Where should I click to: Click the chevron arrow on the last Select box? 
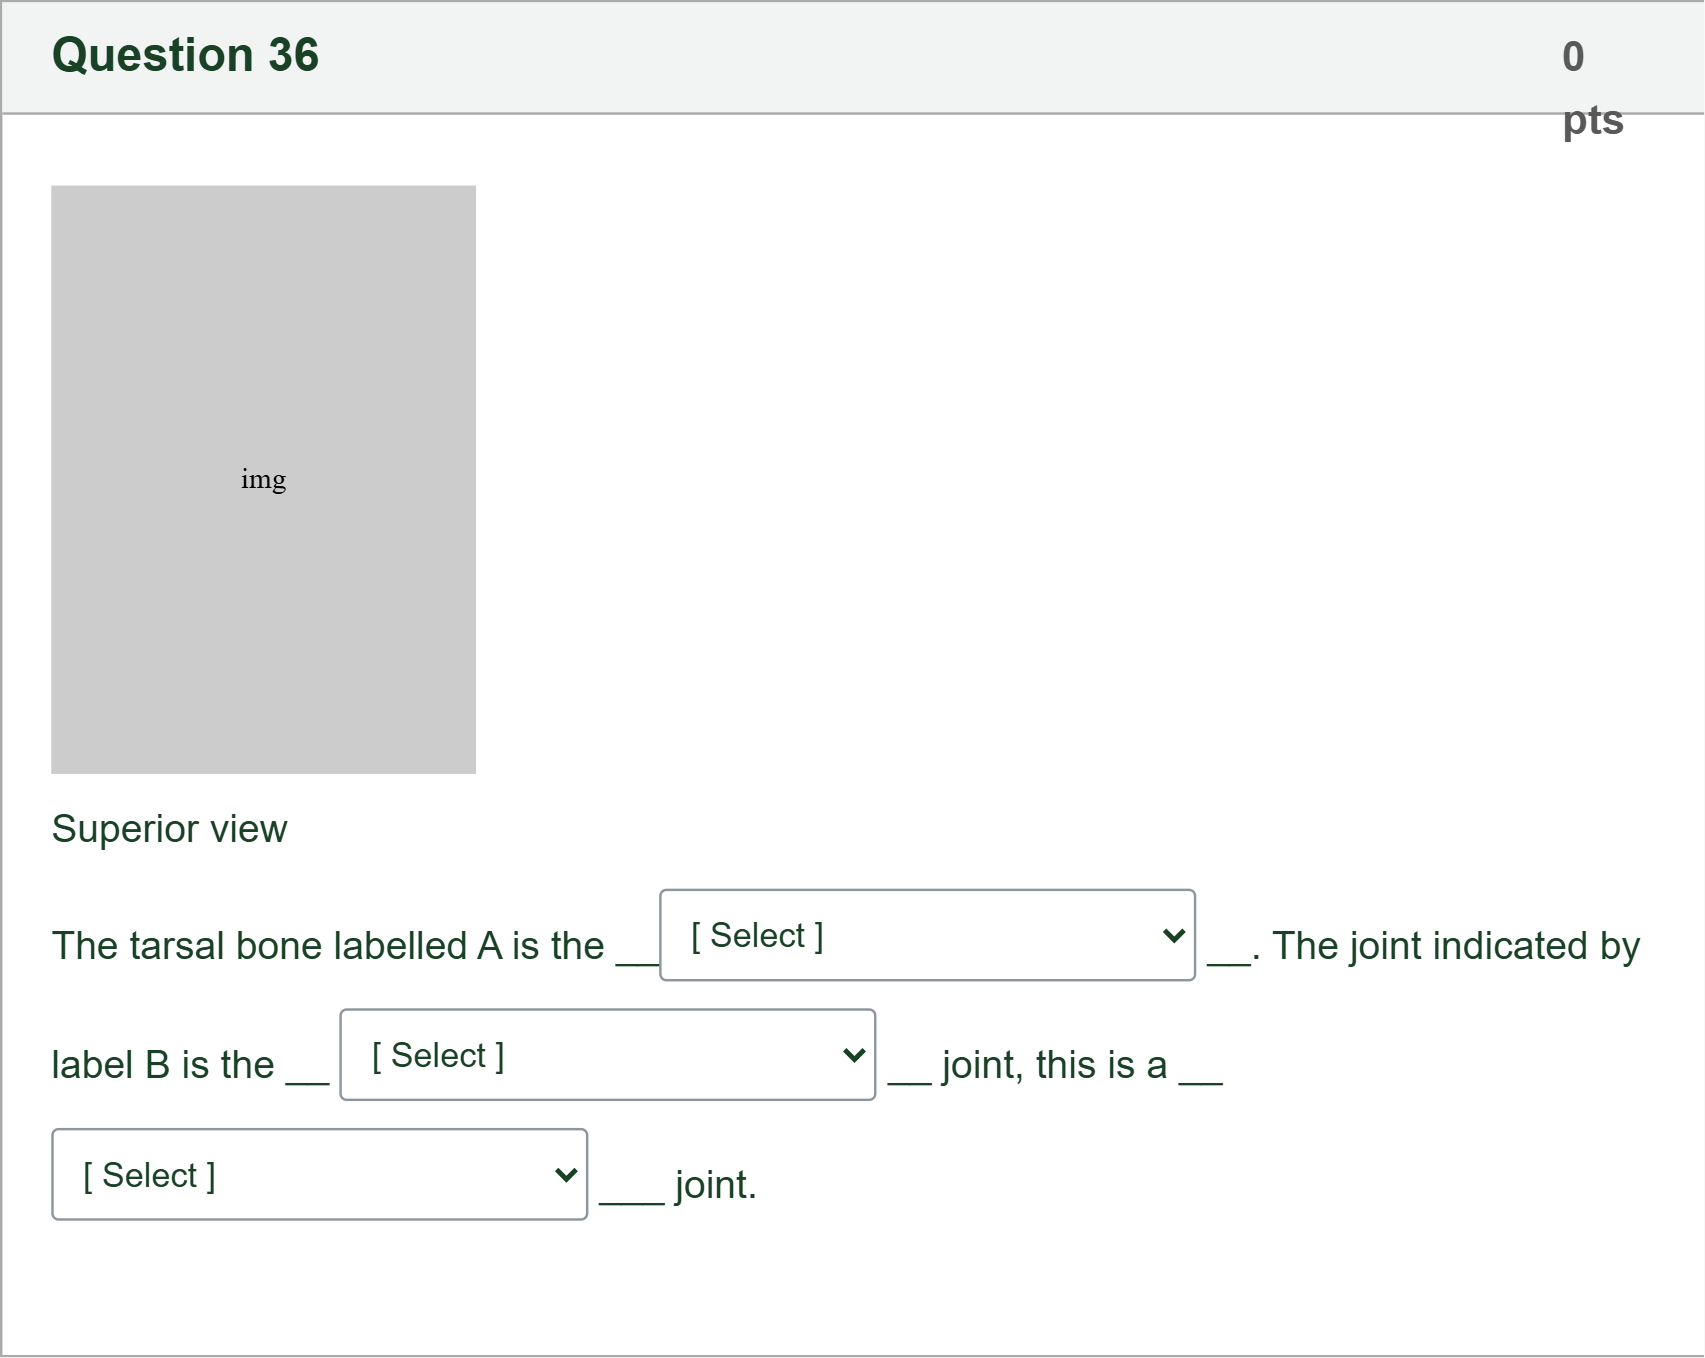[x=565, y=1175]
